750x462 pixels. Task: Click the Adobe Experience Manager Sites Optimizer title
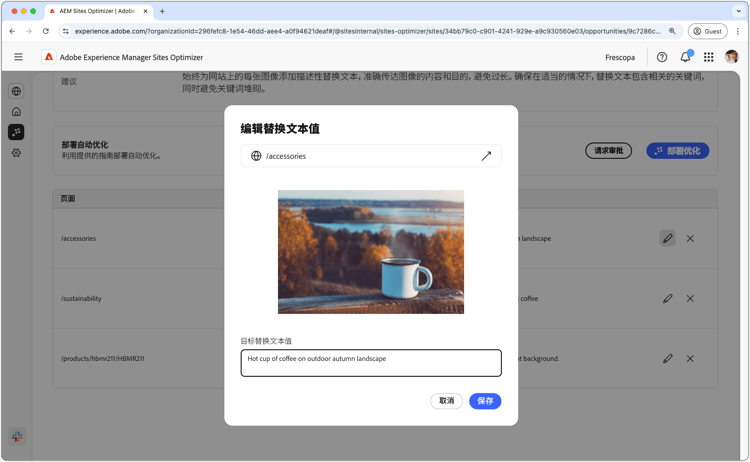click(x=131, y=57)
